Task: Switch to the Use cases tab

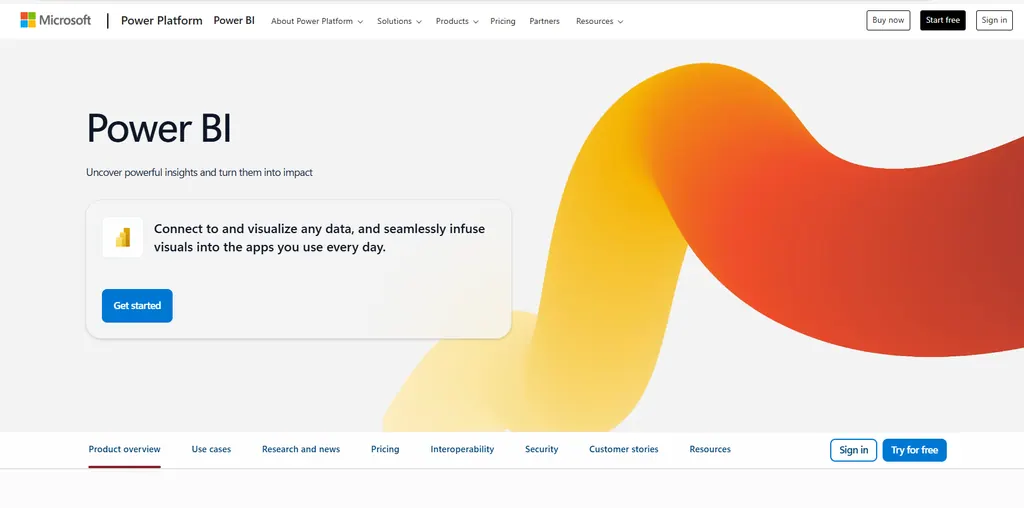Action: pos(211,450)
